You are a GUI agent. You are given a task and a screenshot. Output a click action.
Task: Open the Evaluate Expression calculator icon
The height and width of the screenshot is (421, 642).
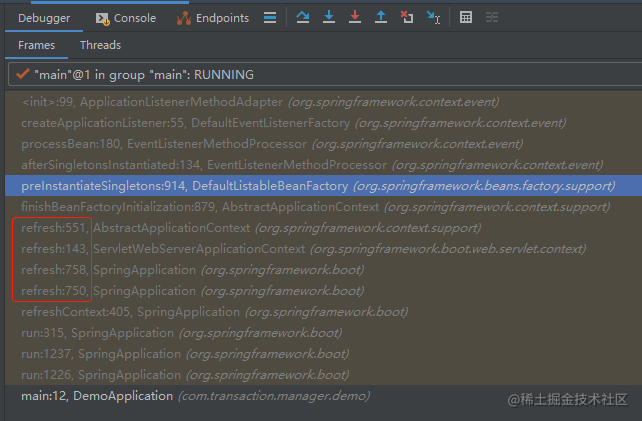pyautogui.click(x=466, y=17)
